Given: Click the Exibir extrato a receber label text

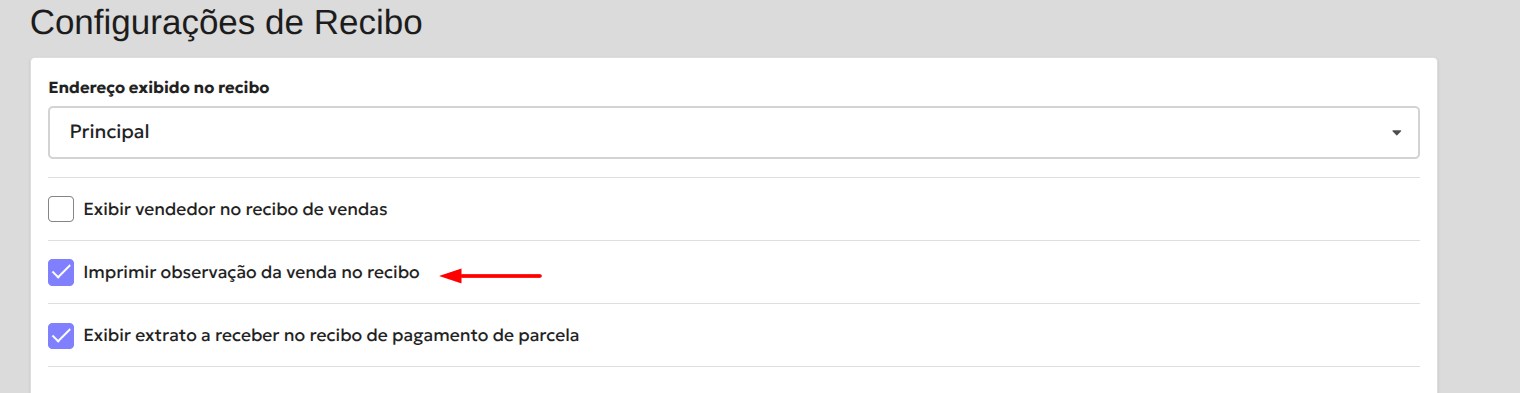Looking at the screenshot, I should coord(332,335).
